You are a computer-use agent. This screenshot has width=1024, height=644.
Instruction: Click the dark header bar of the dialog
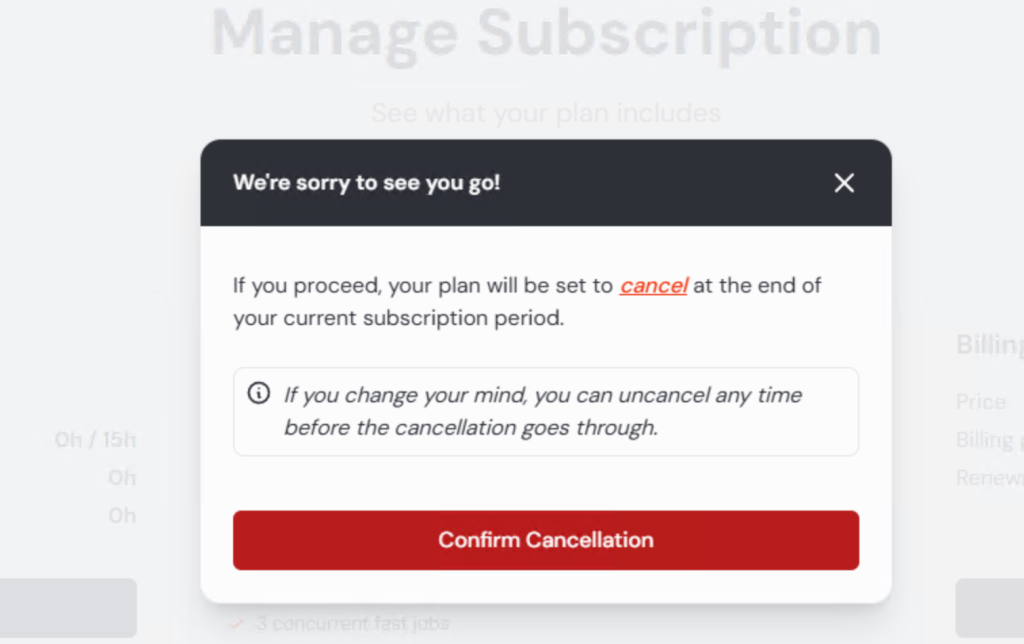coord(546,183)
